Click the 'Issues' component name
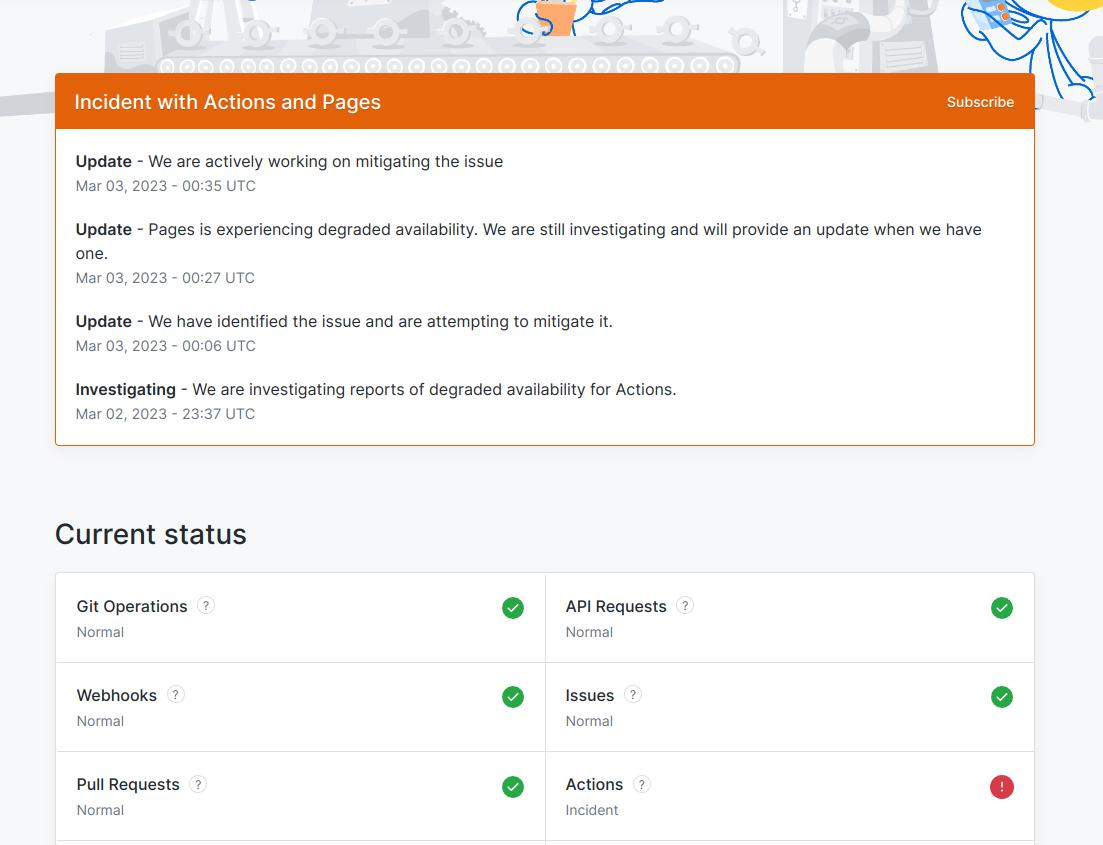This screenshot has width=1103, height=845. 589,695
